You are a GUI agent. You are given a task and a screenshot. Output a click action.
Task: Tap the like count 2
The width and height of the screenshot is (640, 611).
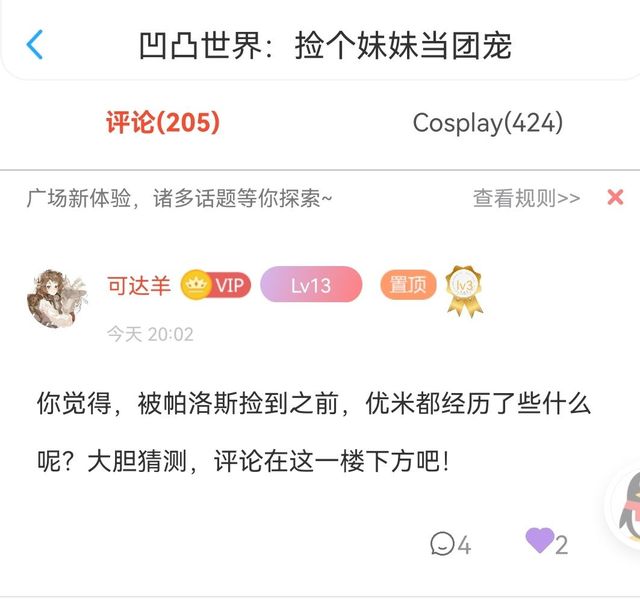562,545
